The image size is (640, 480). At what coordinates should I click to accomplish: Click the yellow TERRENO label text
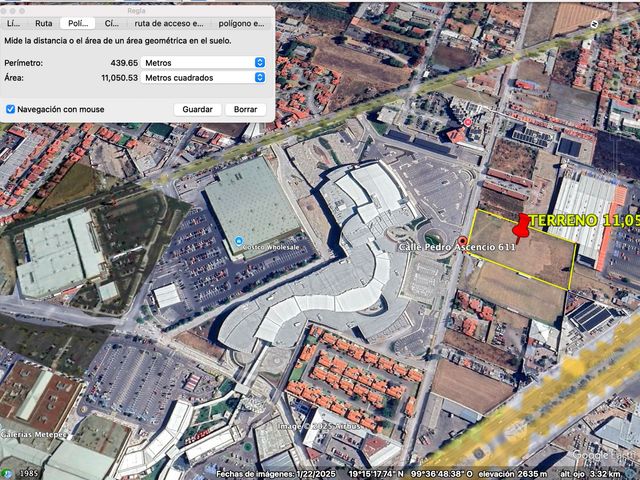pyautogui.click(x=584, y=220)
